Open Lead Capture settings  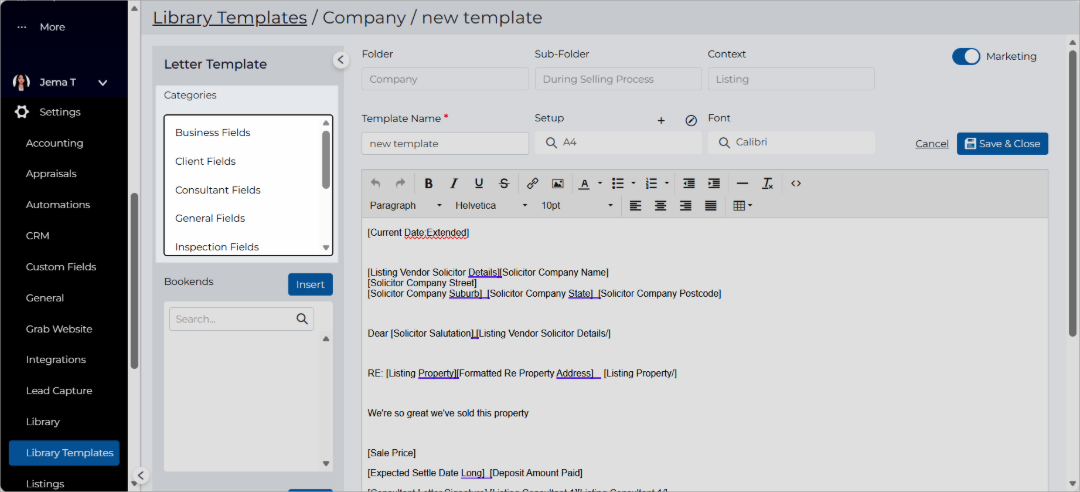point(59,390)
